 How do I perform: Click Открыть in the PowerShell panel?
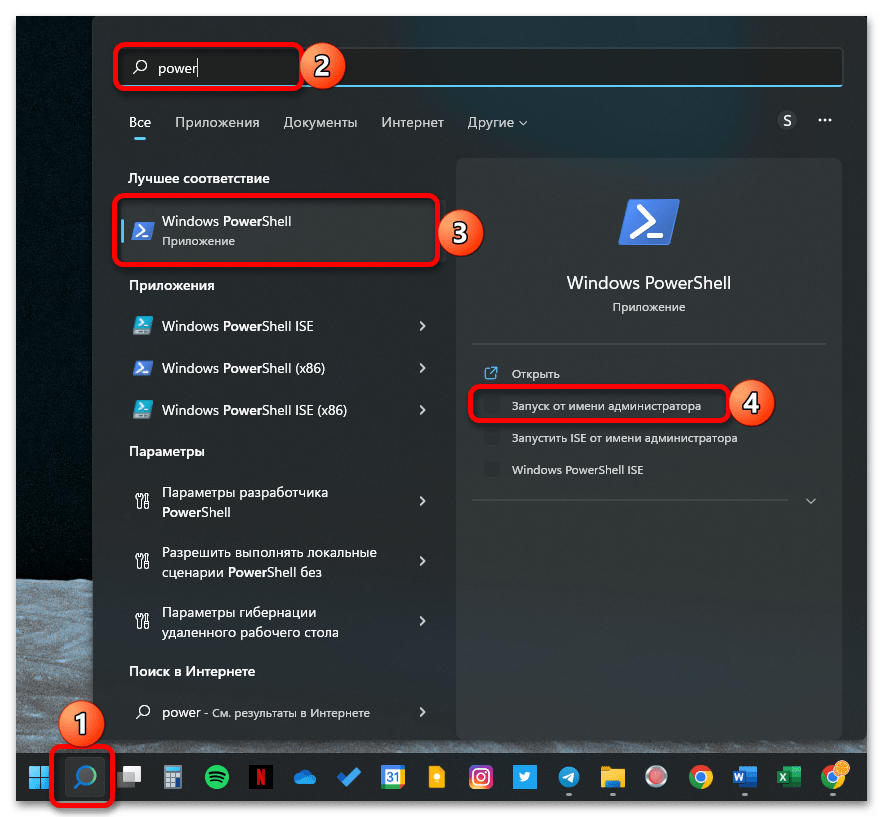535,374
